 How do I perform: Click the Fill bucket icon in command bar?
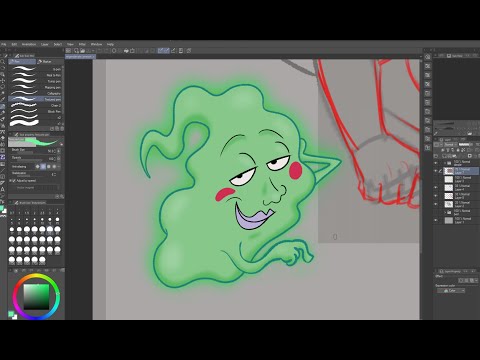click(x=126, y=51)
